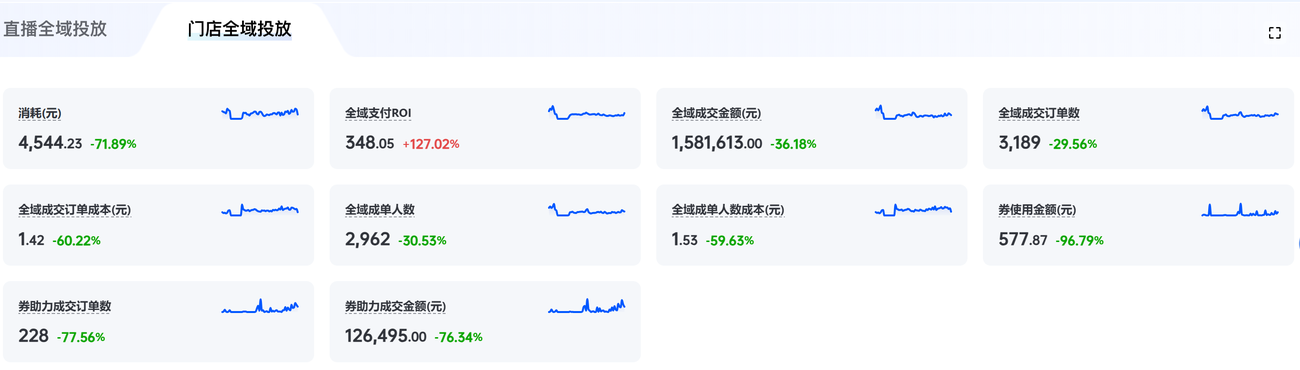Click the -60.22% change figure
This screenshot has height=370, width=1300.
click(77, 240)
